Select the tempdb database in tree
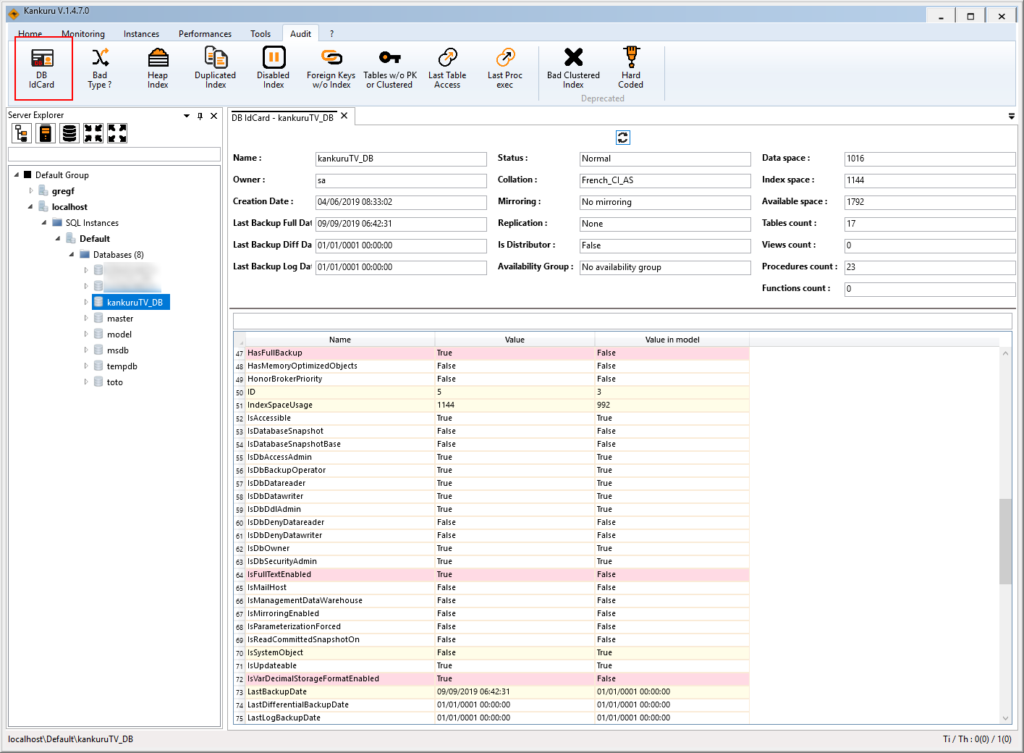This screenshot has height=753, width=1024. (121, 366)
